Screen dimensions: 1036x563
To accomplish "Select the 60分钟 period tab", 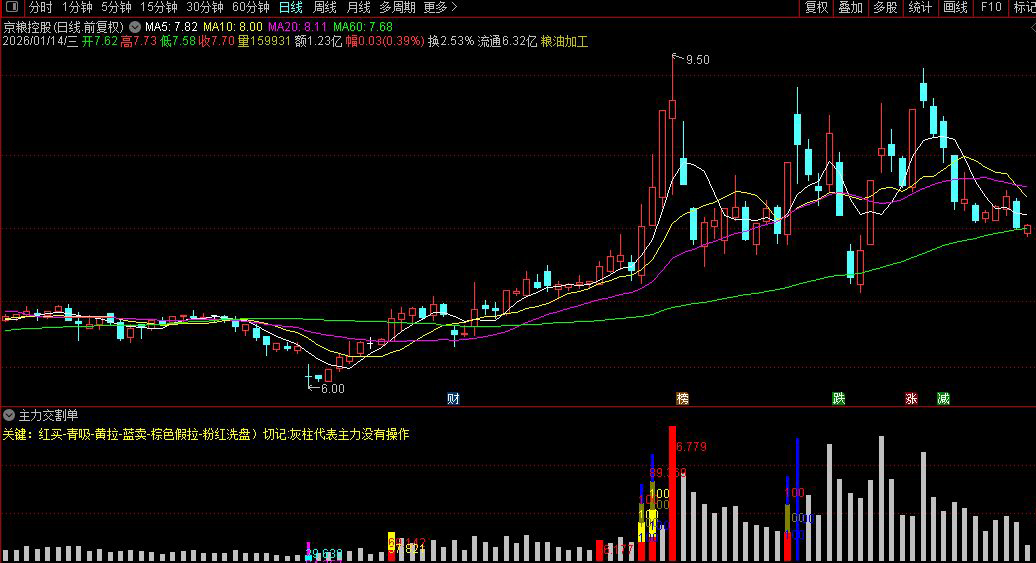I will click(251, 7).
